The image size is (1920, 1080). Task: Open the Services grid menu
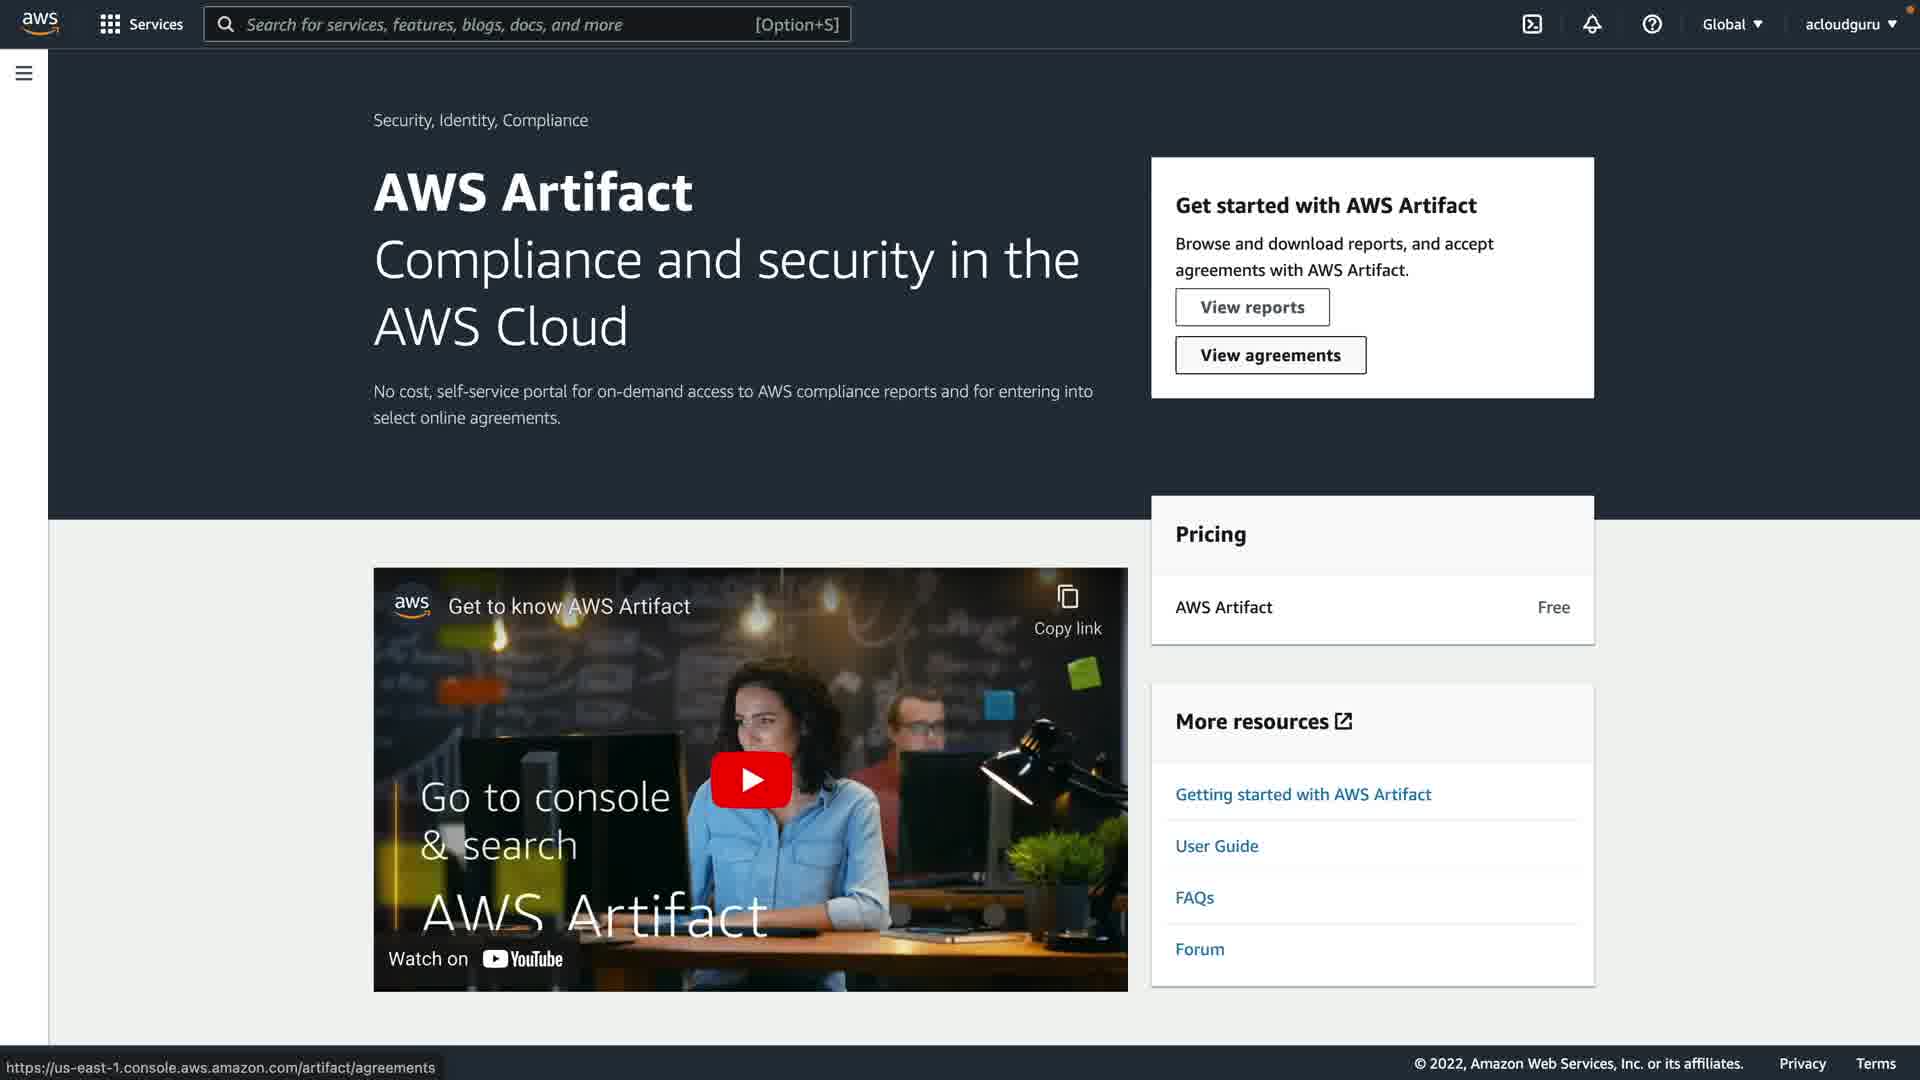point(141,24)
